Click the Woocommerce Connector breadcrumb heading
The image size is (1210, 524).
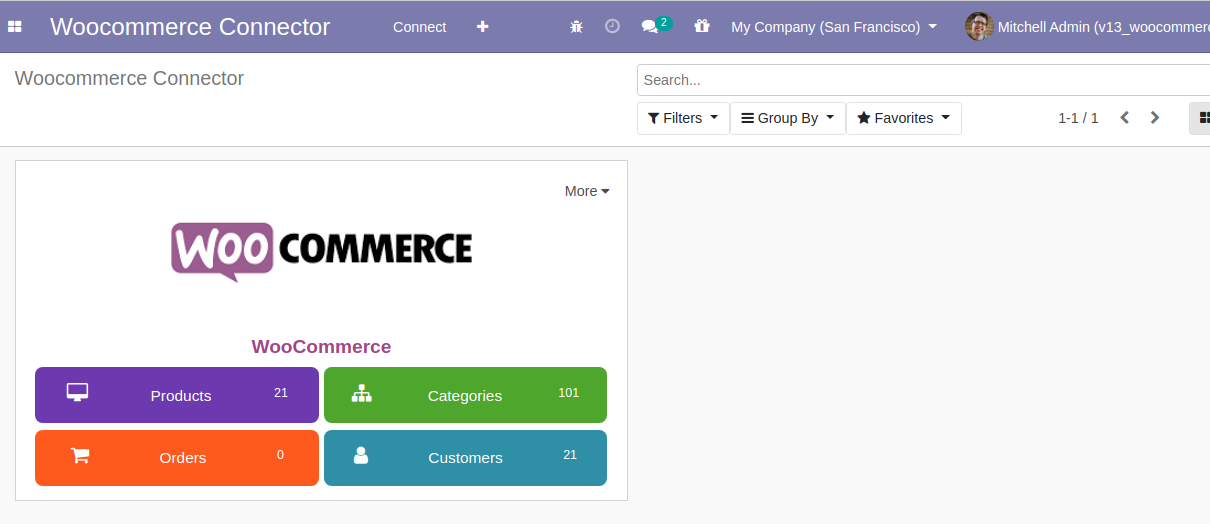pyautogui.click(x=129, y=78)
